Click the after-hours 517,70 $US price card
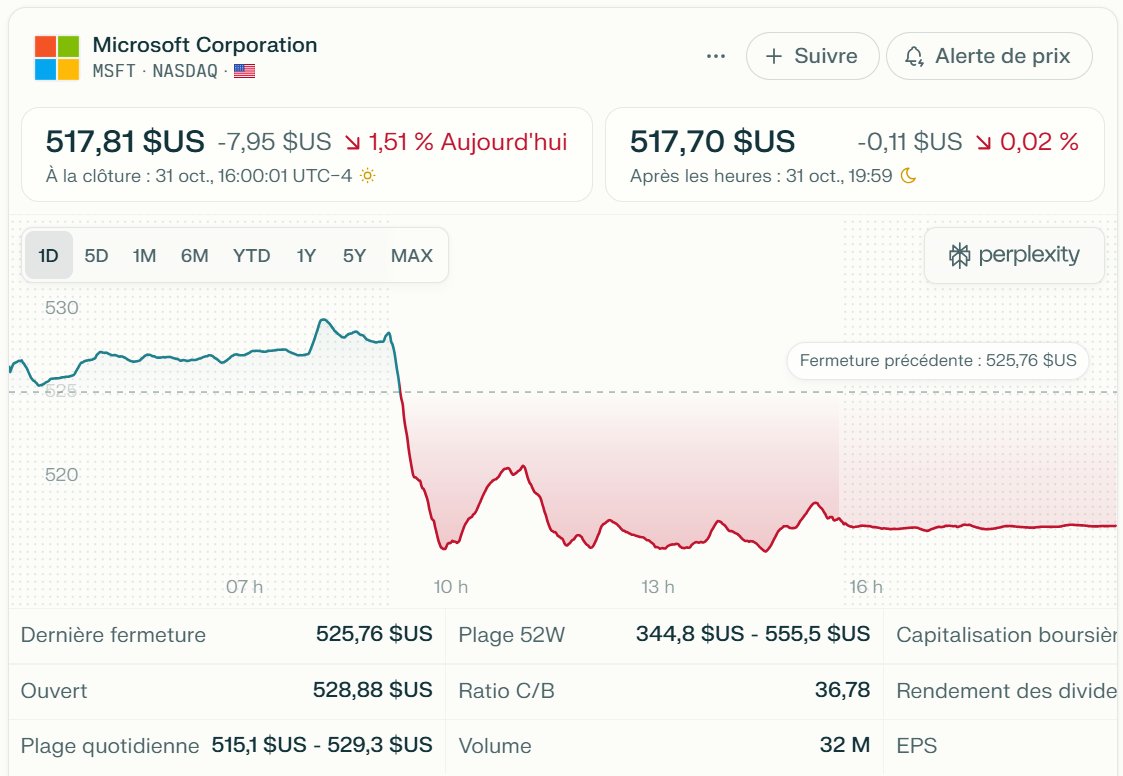This screenshot has height=776, width=1123. (854, 155)
